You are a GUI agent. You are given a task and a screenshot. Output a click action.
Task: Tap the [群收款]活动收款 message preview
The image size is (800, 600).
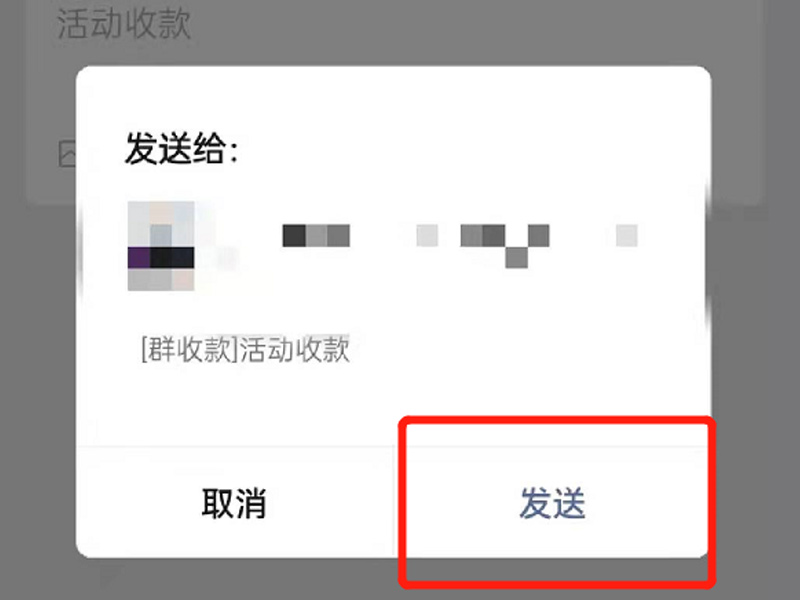click(245, 349)
